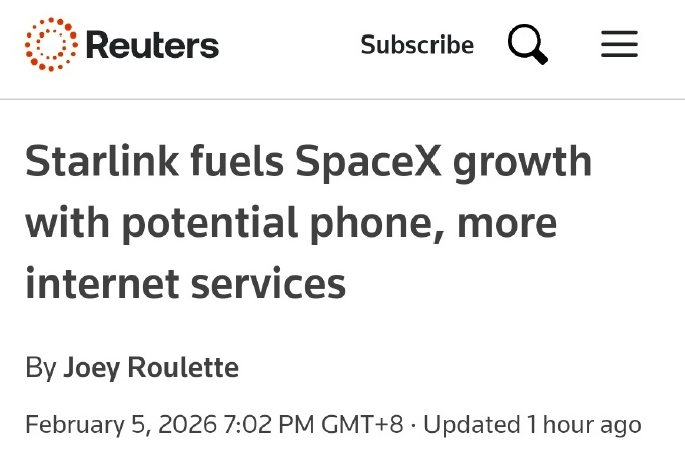Screen dimensions: 685x468
Task: Click "internet services" in the headline
Action: point(186,284)
